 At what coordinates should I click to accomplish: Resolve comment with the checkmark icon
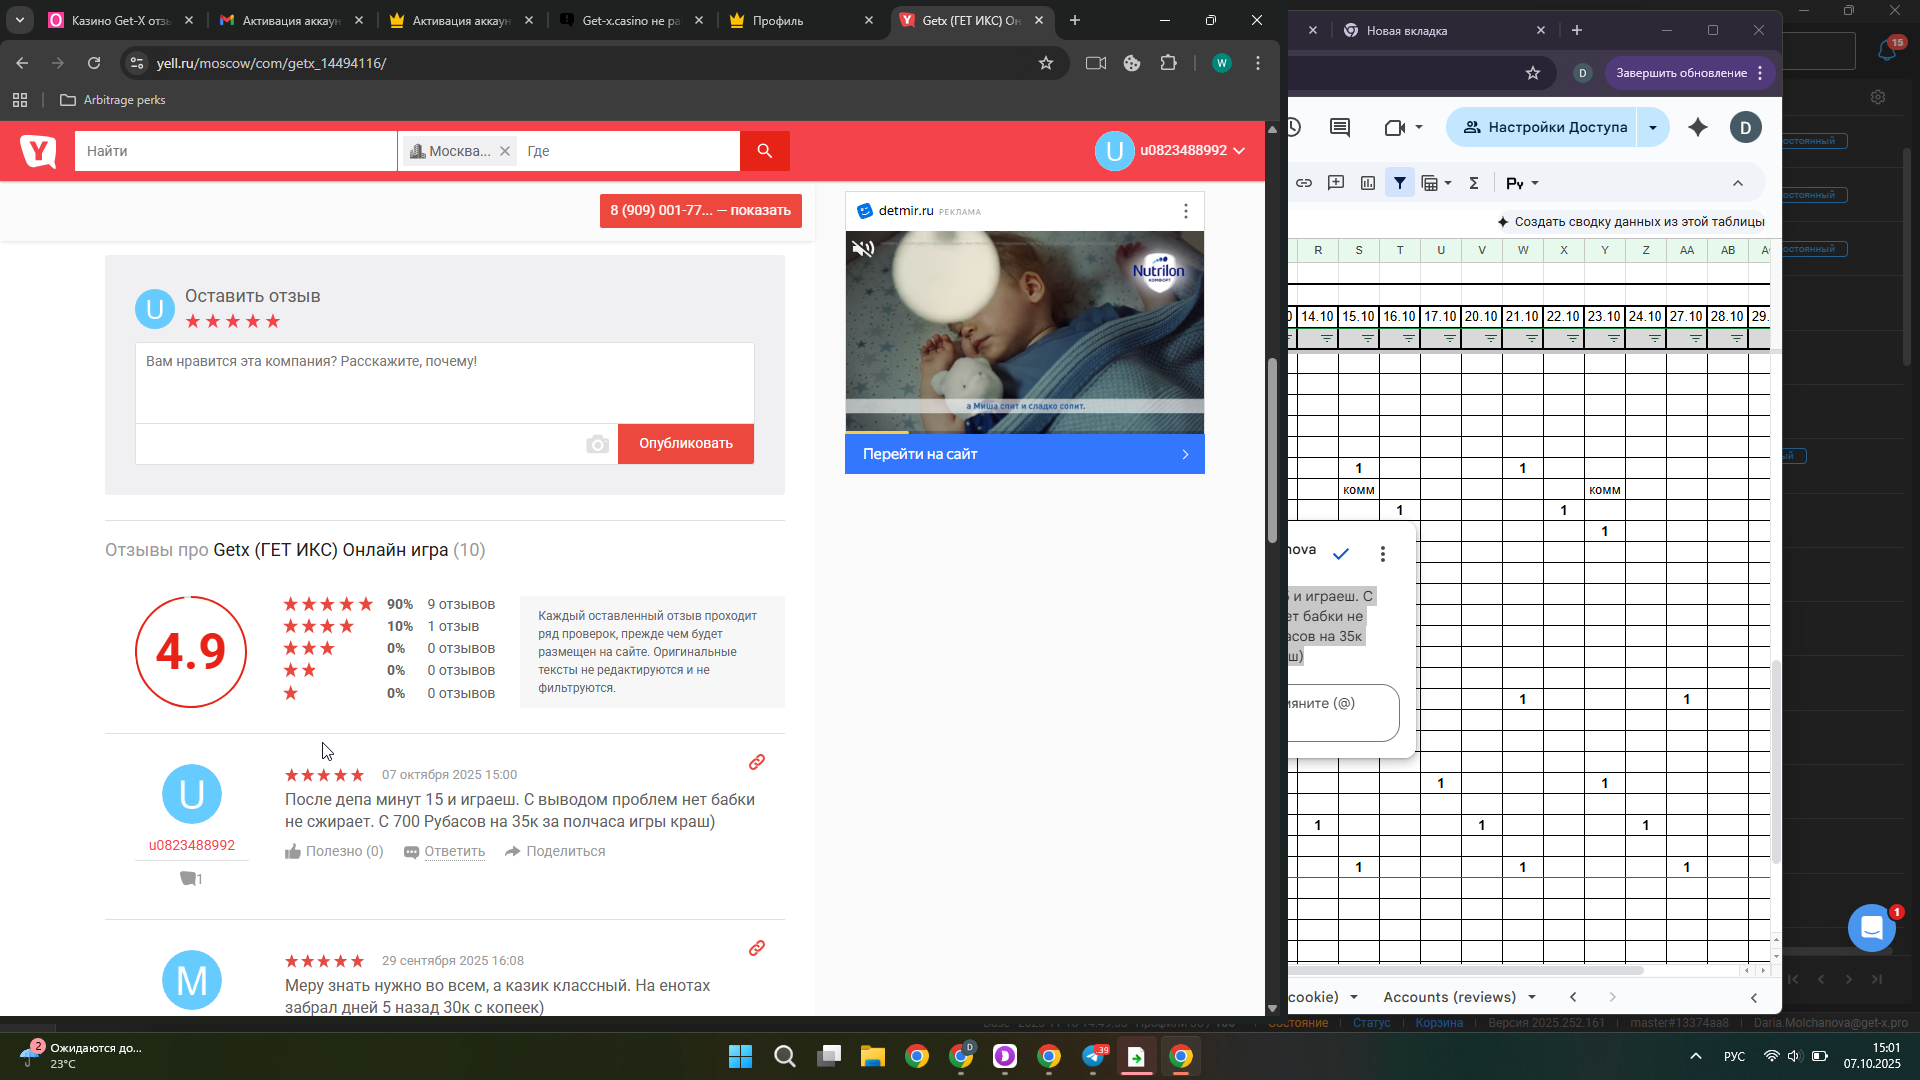click(1341, 554)
